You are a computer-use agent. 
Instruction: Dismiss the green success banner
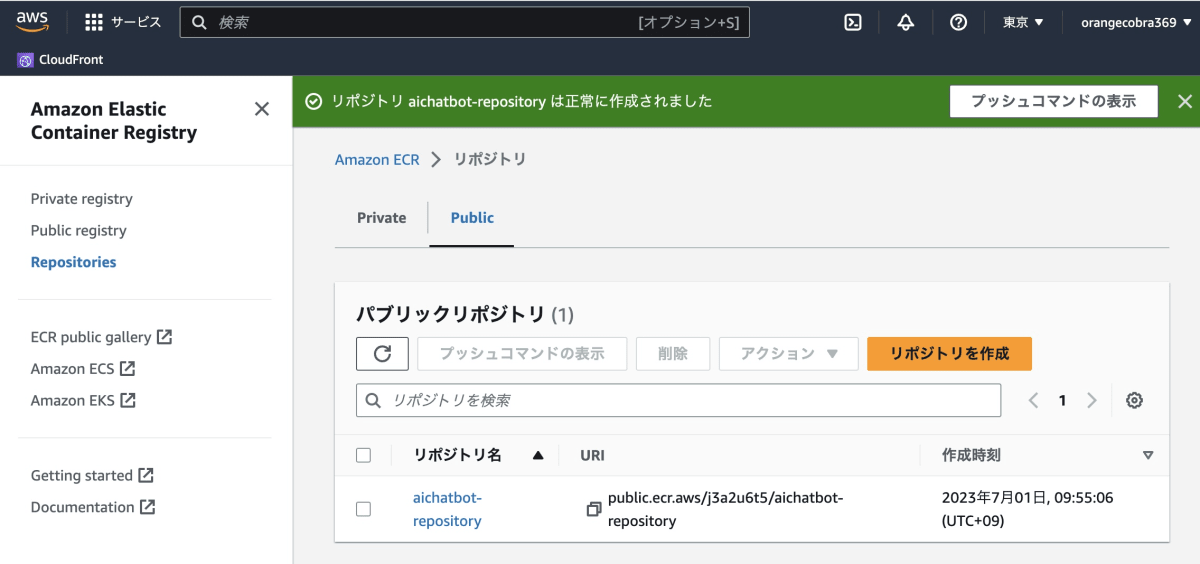pos(1185,101)
